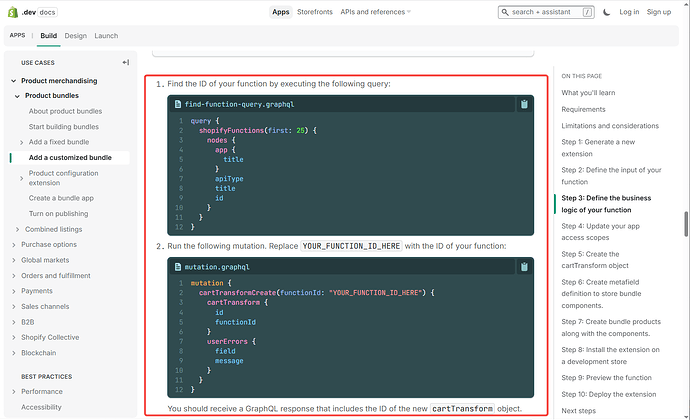
Task: Copy the find-function-query.graphql code
Action: pos(524,104)
